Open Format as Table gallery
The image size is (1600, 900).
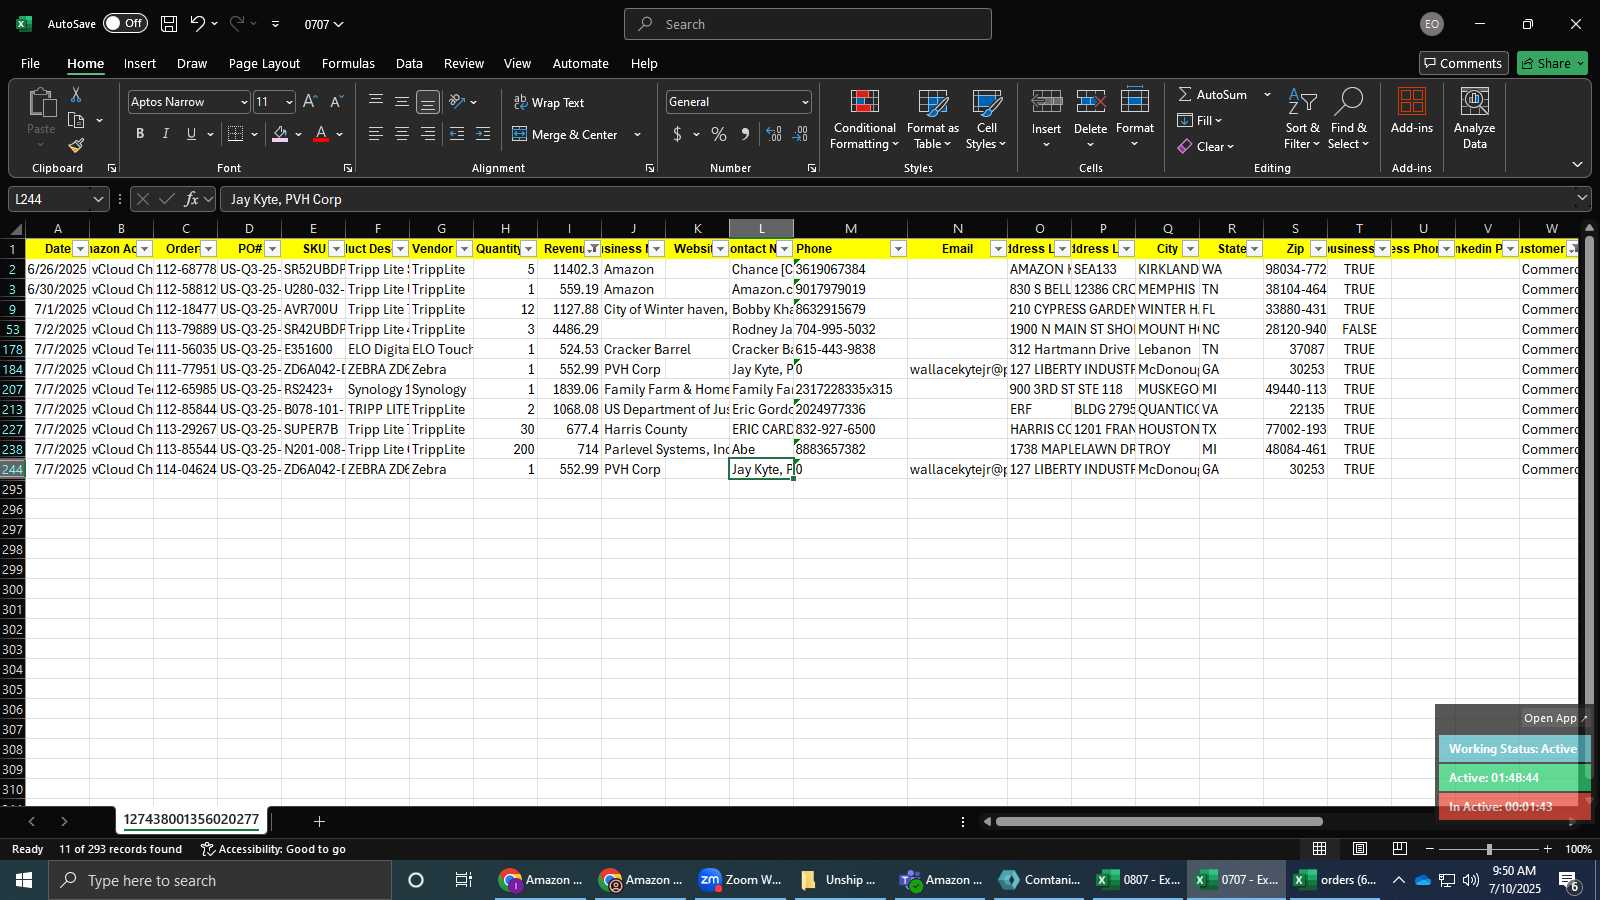(x=933, y=120)
